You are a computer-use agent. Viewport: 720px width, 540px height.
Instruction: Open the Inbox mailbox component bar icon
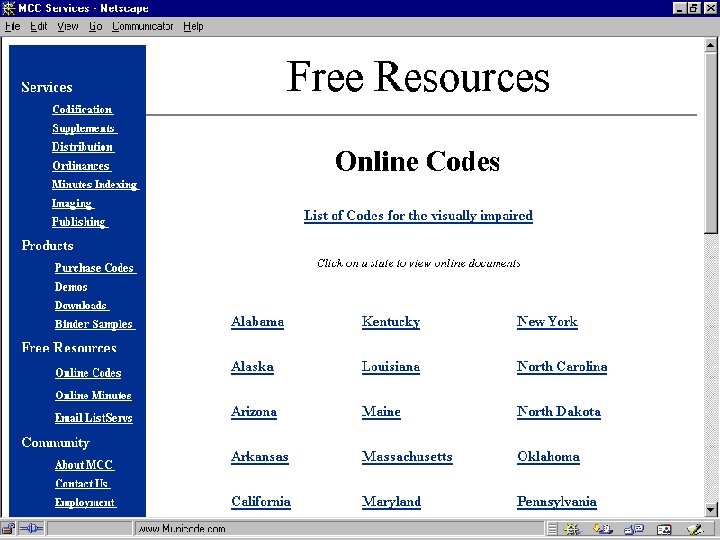coord(602,529)
